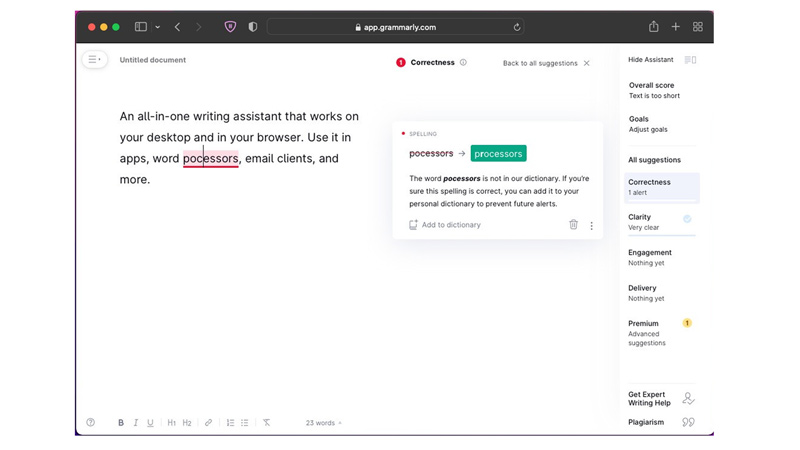Click the browser forward arrow

(x=198, y=27)
